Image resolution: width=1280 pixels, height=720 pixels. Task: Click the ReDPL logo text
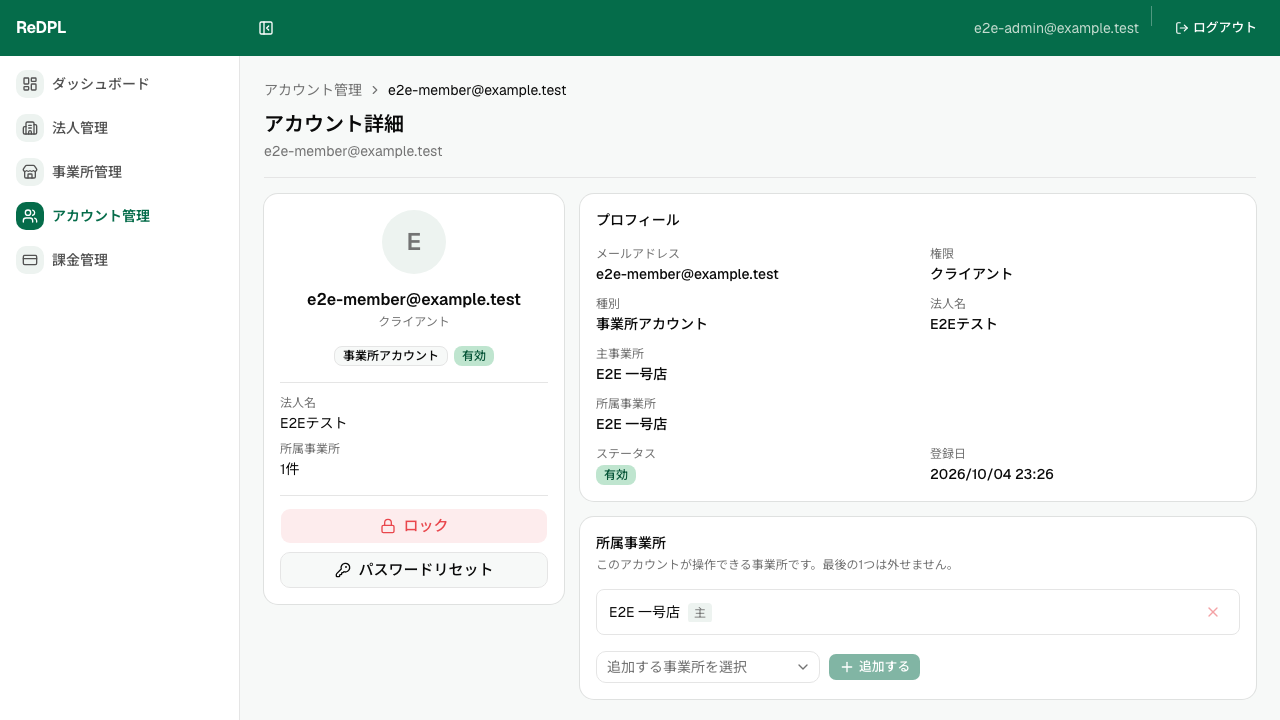tap(41, 28)
